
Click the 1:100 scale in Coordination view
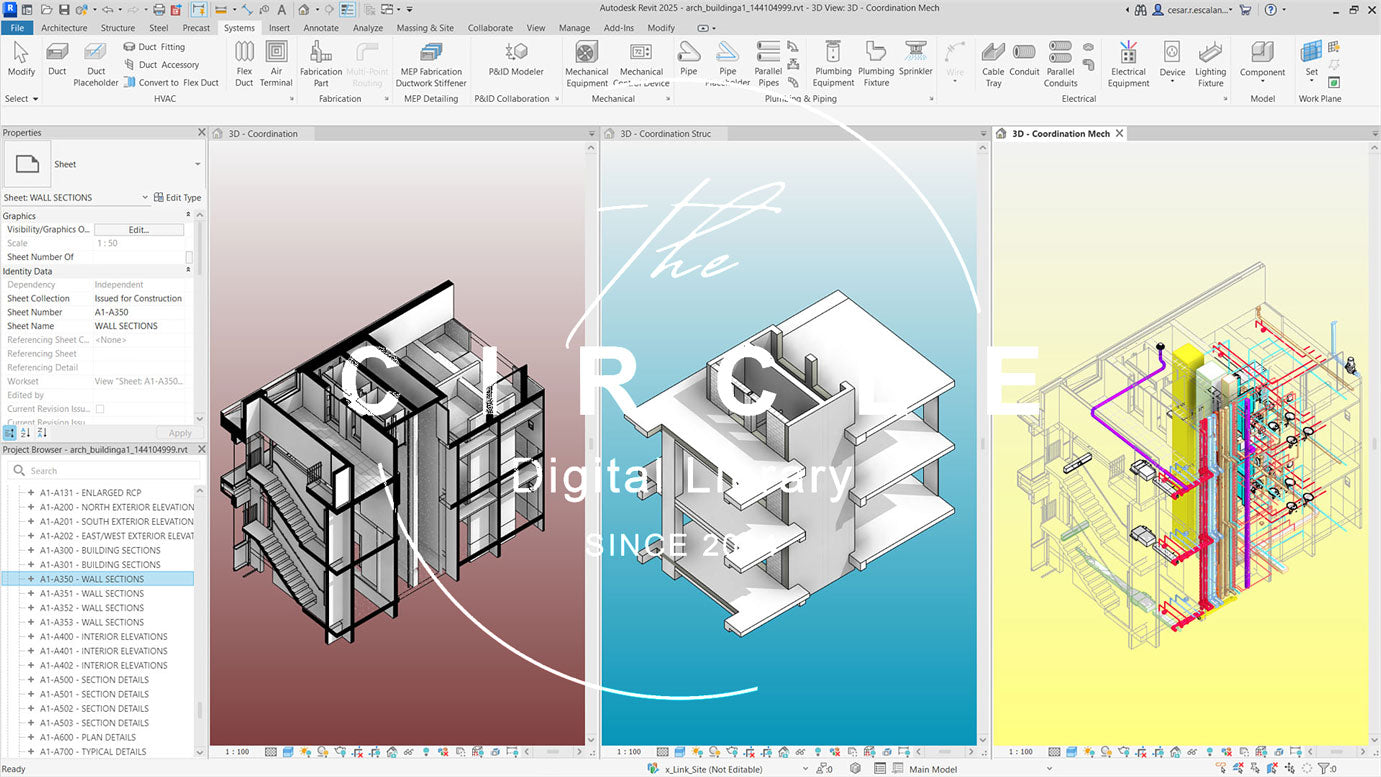click(x=237, y=752)
